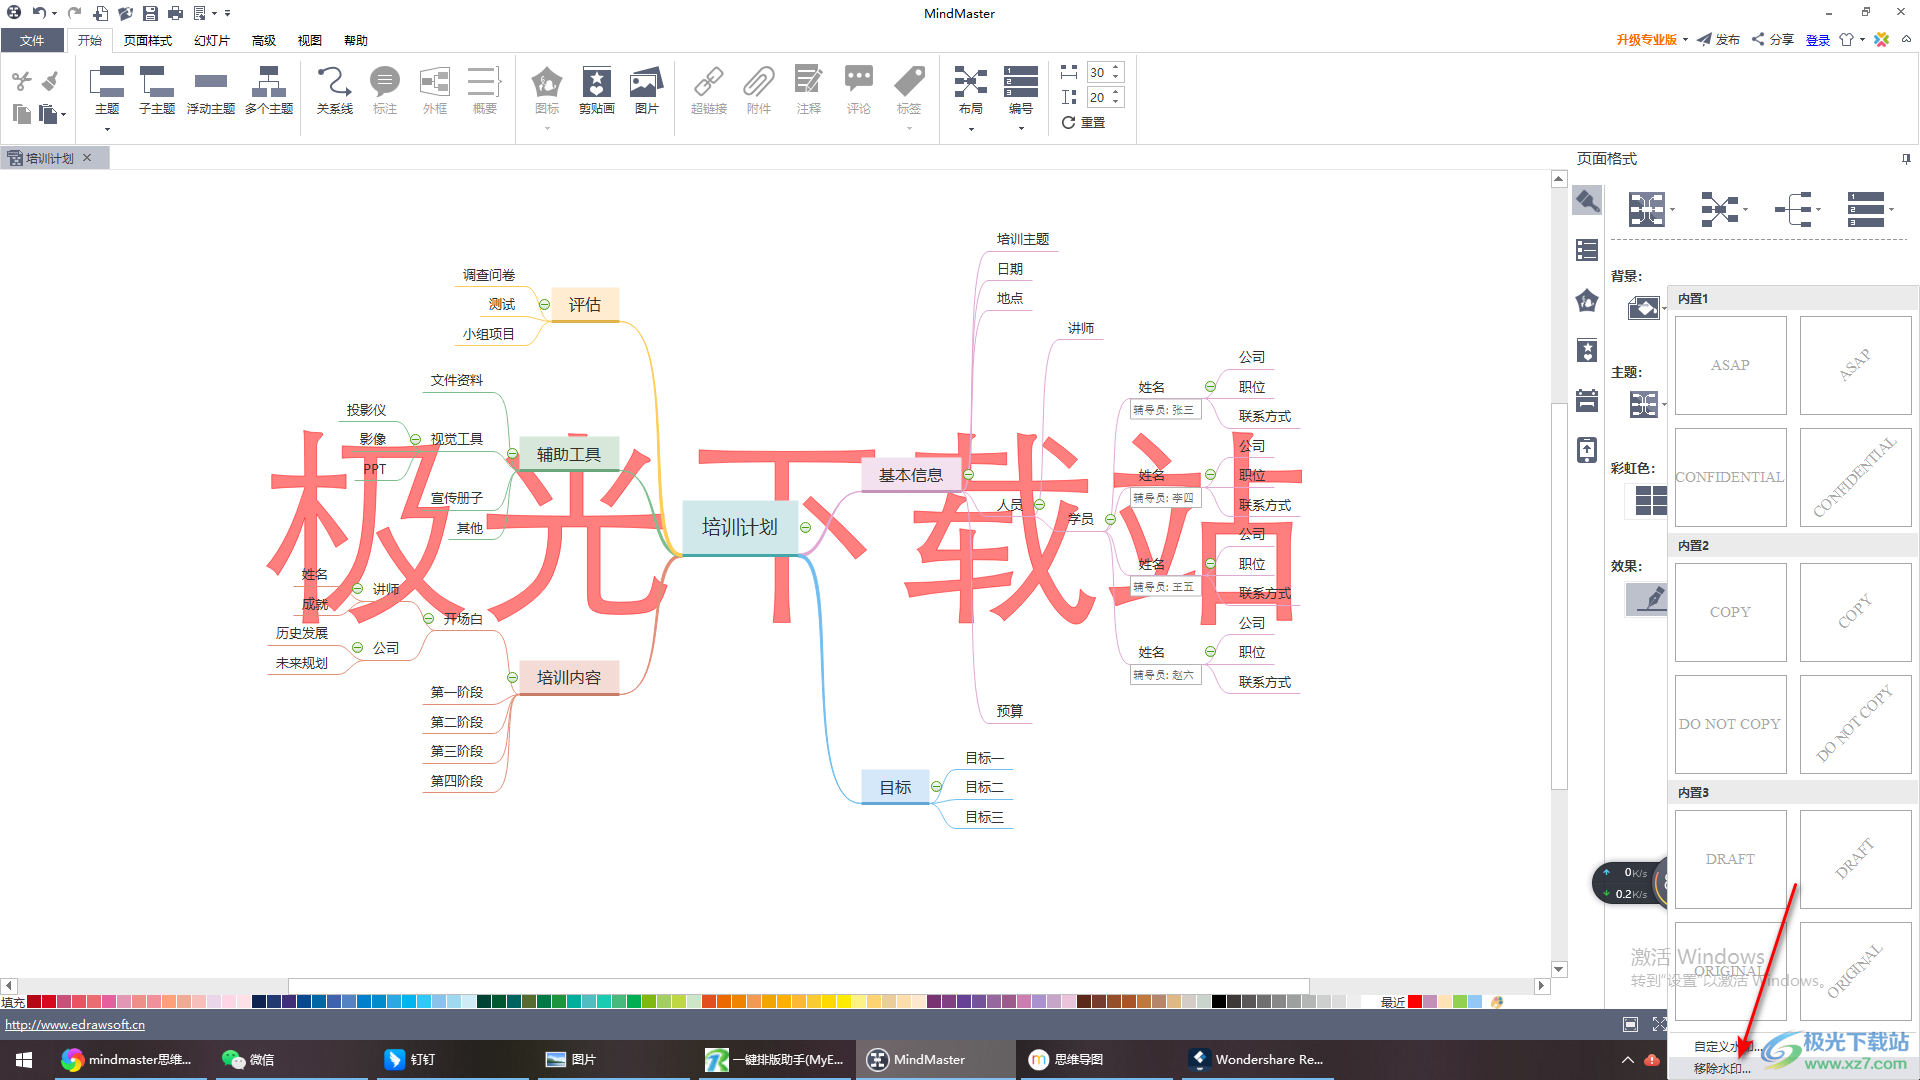This screenshot has height=1080, width=1920.
Task: Choose the horizontal DRAFT watermark thumbnail
Action: (x=1730, y=859)
